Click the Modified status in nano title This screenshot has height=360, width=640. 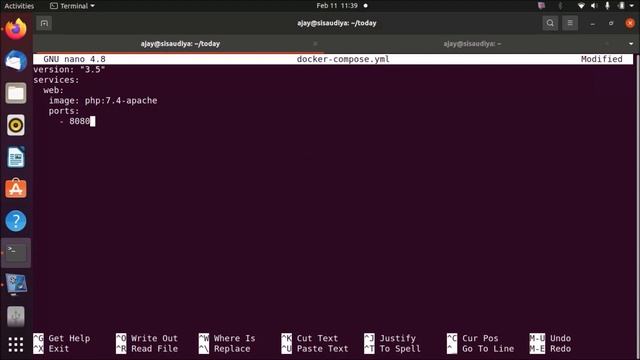(x=602, y=59)
